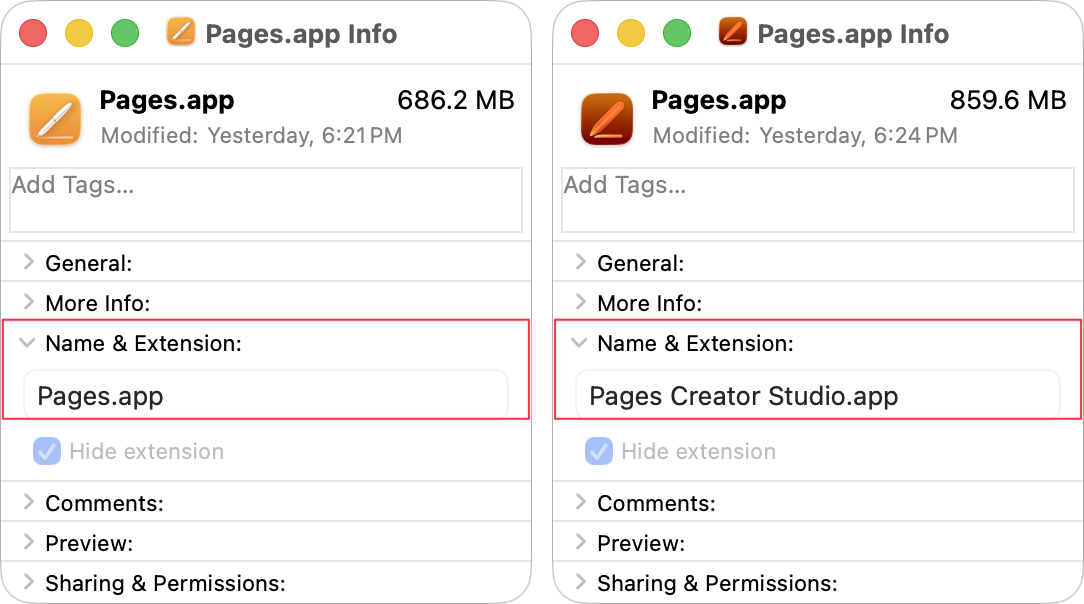Expand General section in the right window
This screenshot has height=604, width=1084.
click(x=580, y=263)
